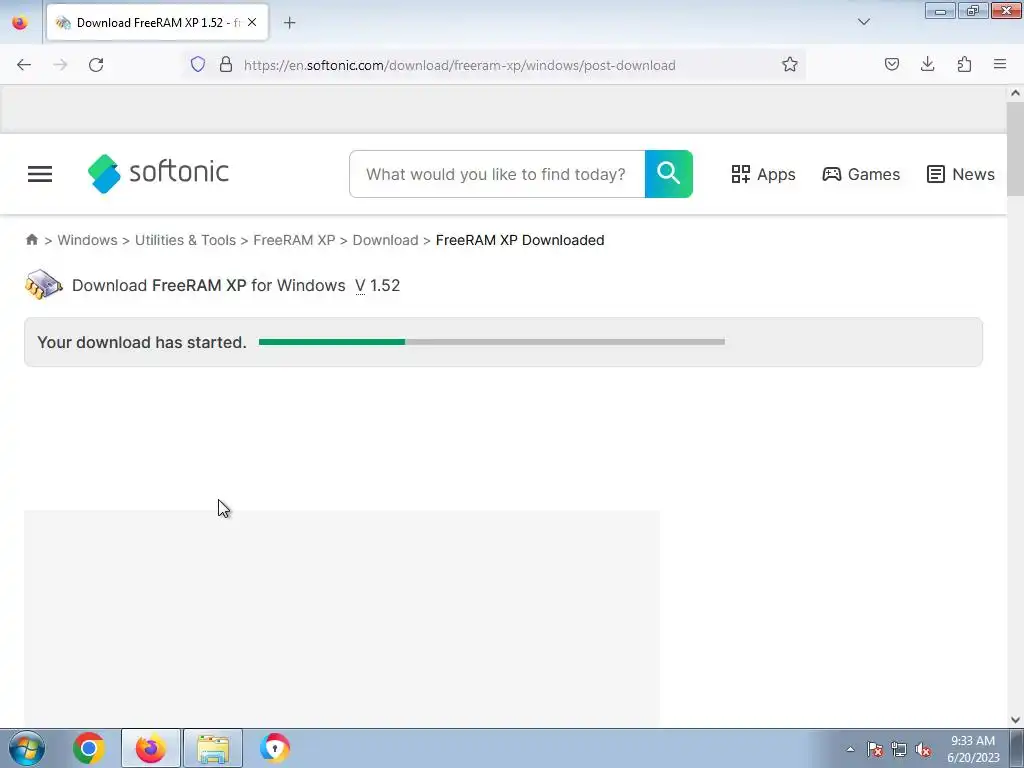Expand the list all tabs chevron
The width and height of the screenshot is (1024, 768).
863,22
